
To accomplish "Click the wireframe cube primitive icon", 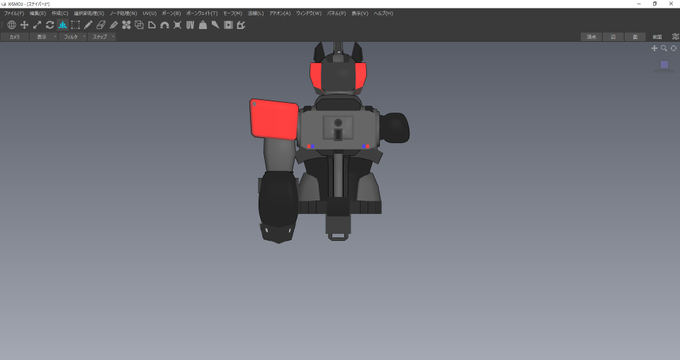I will click(x=139, y=25).
